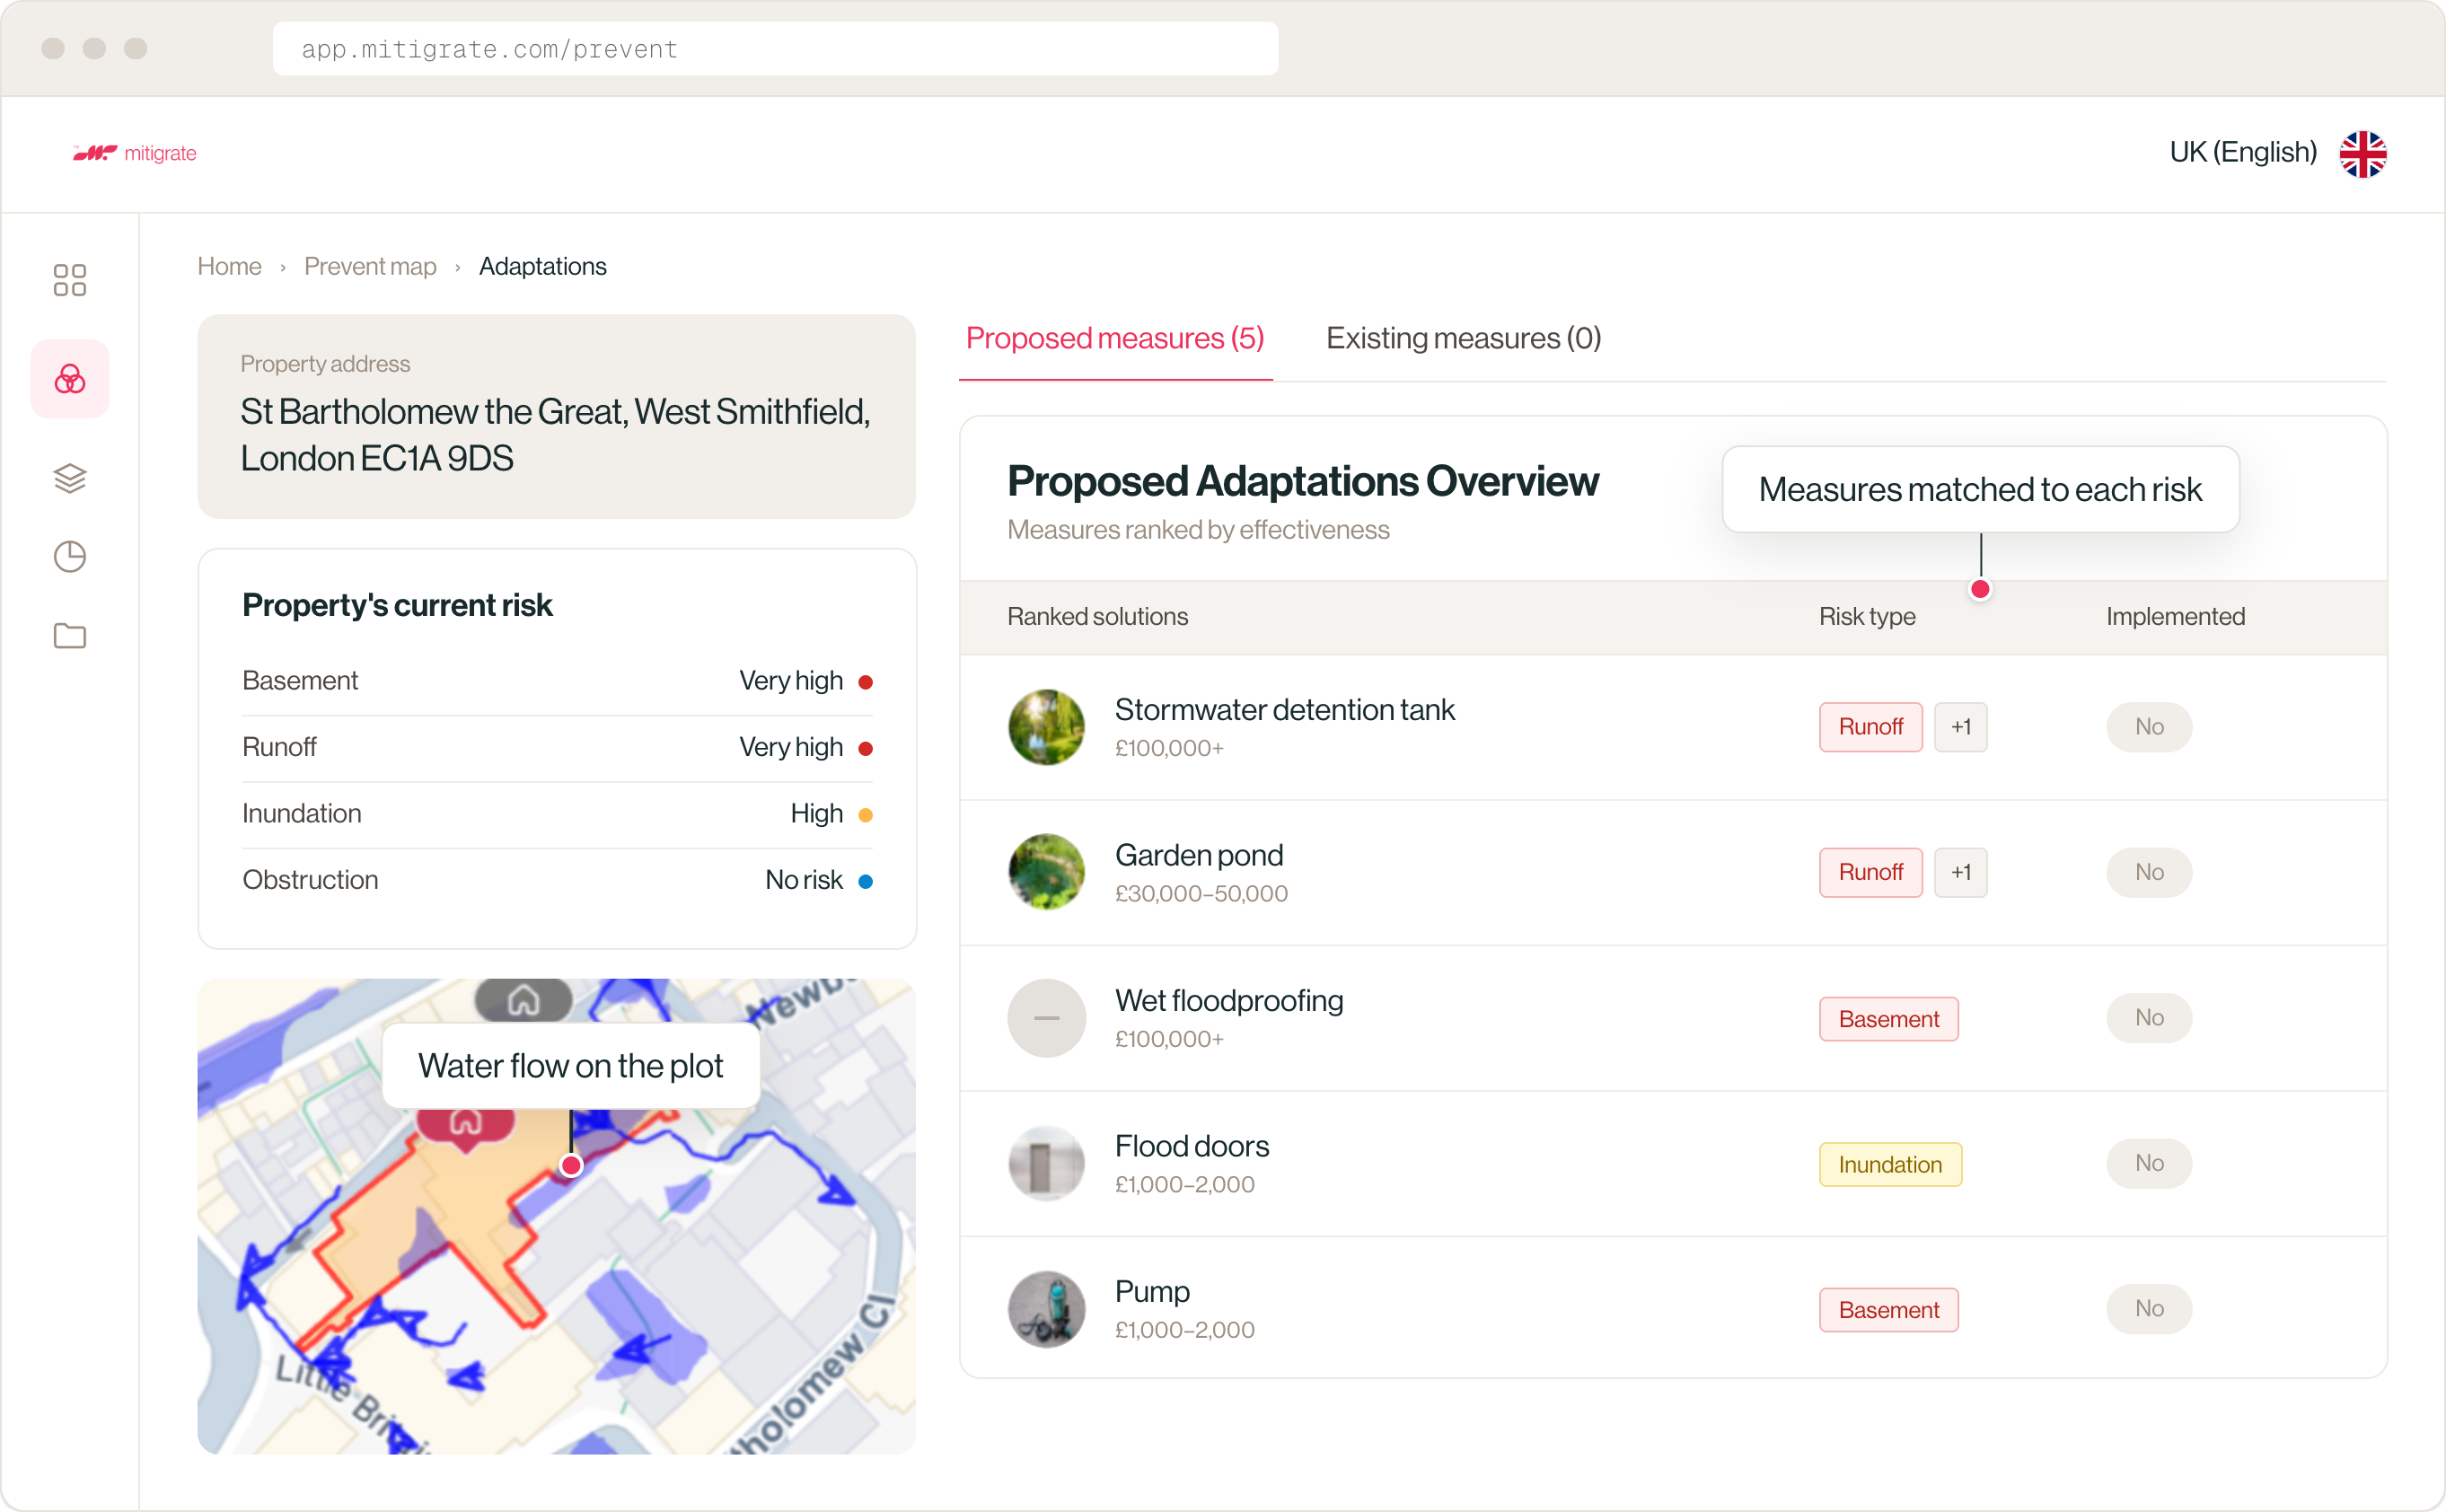Click the orange dot beside Inundation risk
2446x1512 pixels.
coord(865,815)
